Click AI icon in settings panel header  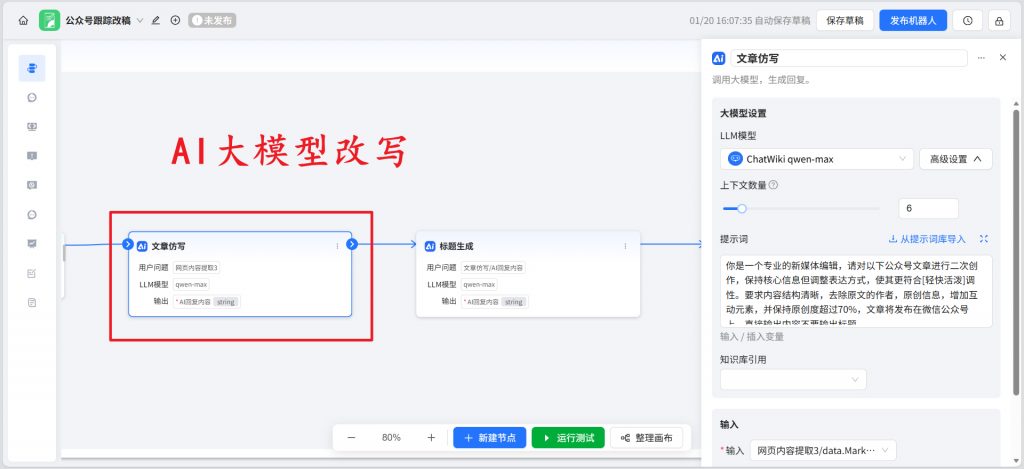tap(718, 58)
